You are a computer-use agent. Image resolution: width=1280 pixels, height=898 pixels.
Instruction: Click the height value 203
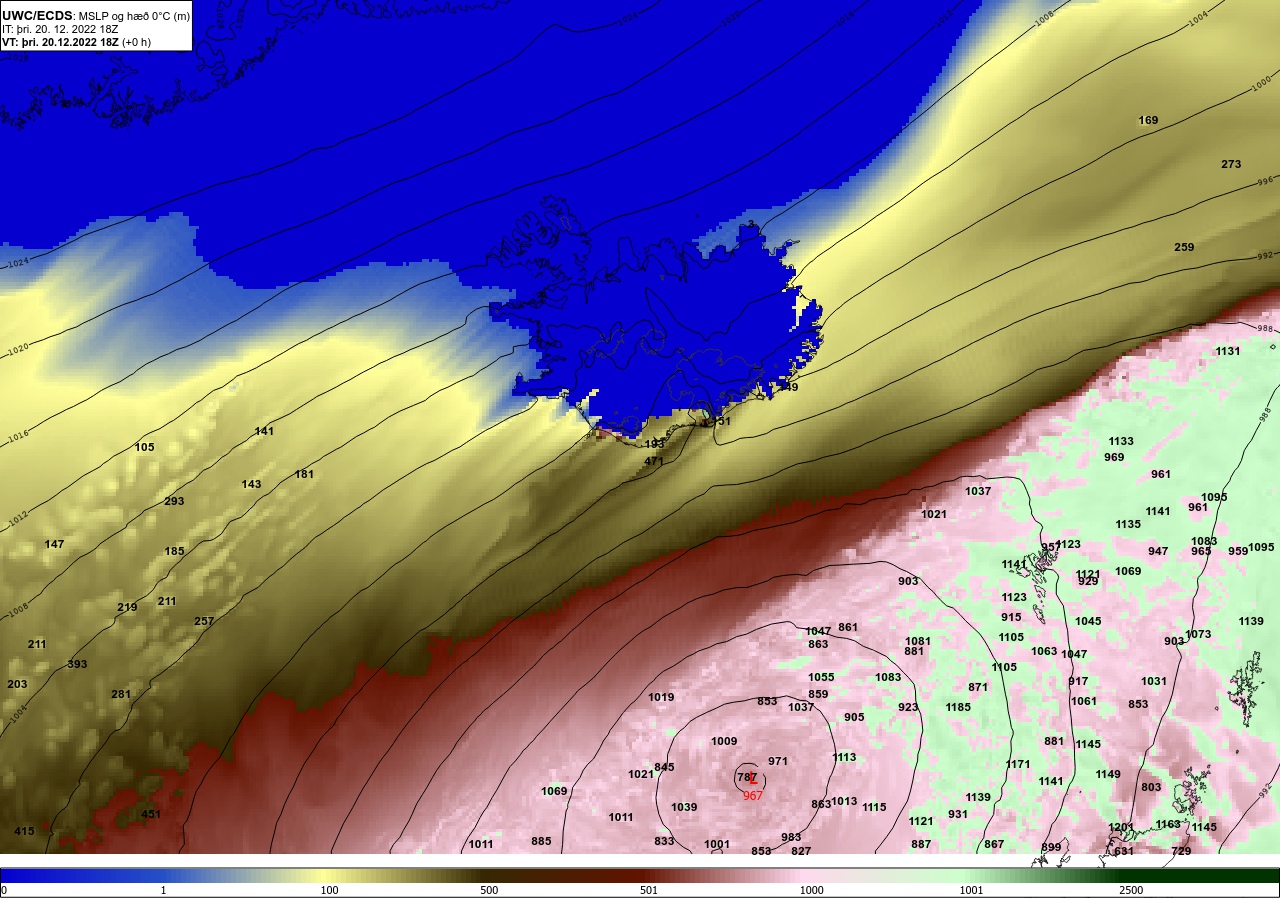click(x=17, y=684)
